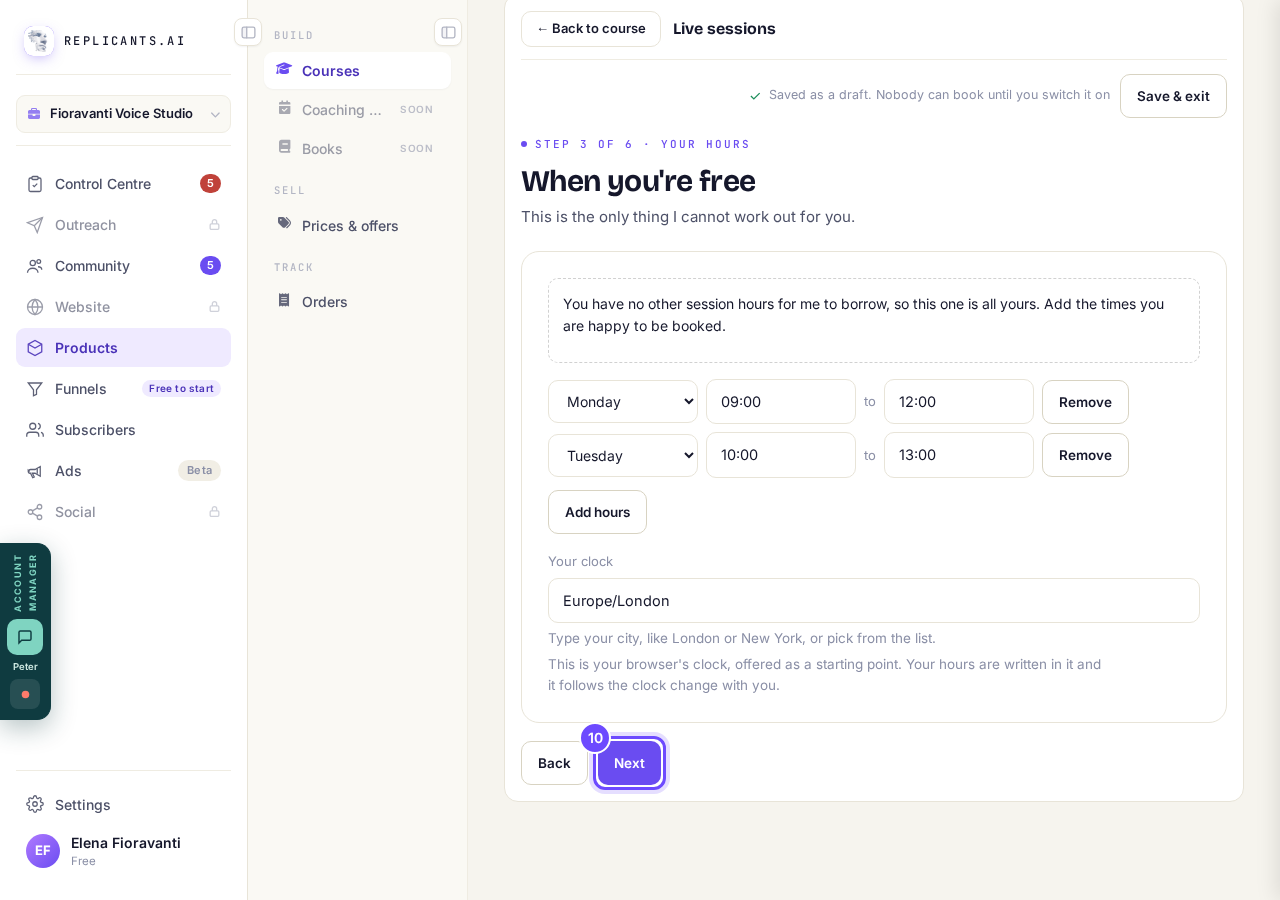Remove the Monday hours row

pos(1085,402)
